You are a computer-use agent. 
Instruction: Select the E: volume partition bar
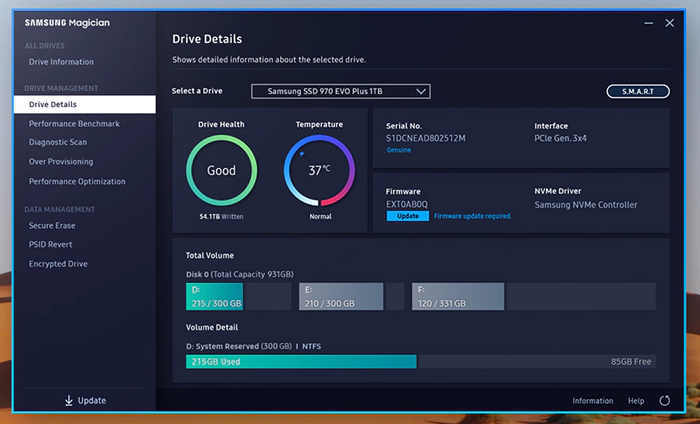tap(341, 296)
